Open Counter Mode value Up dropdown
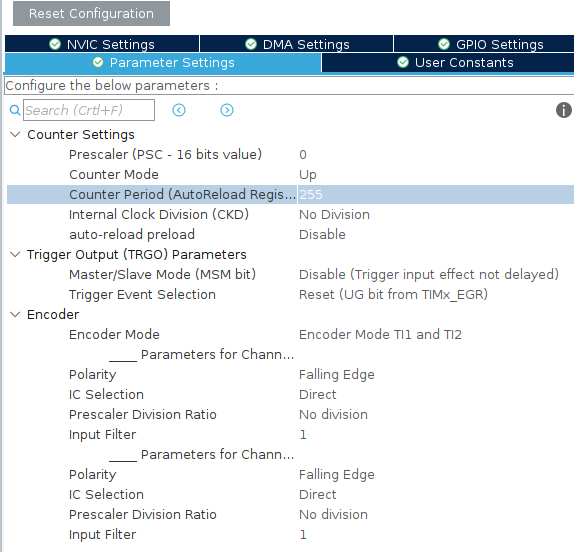The image size is (574, 552). tap(436, 175)
